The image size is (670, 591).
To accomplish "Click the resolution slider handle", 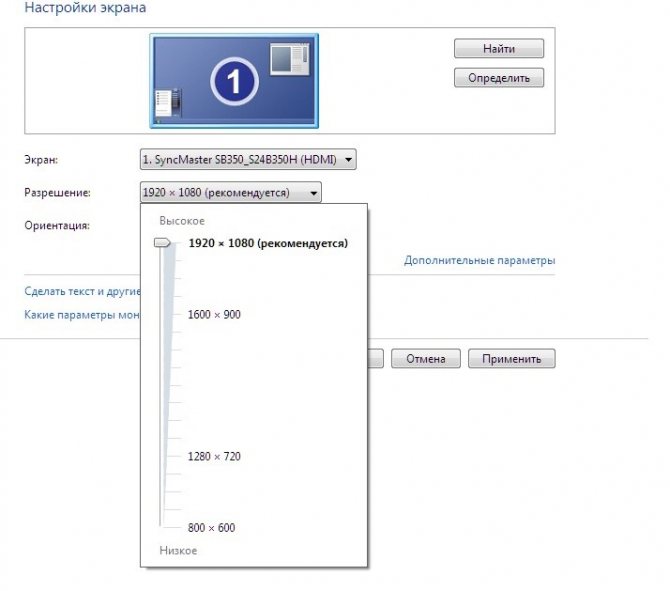I will (x=161, y=242).
